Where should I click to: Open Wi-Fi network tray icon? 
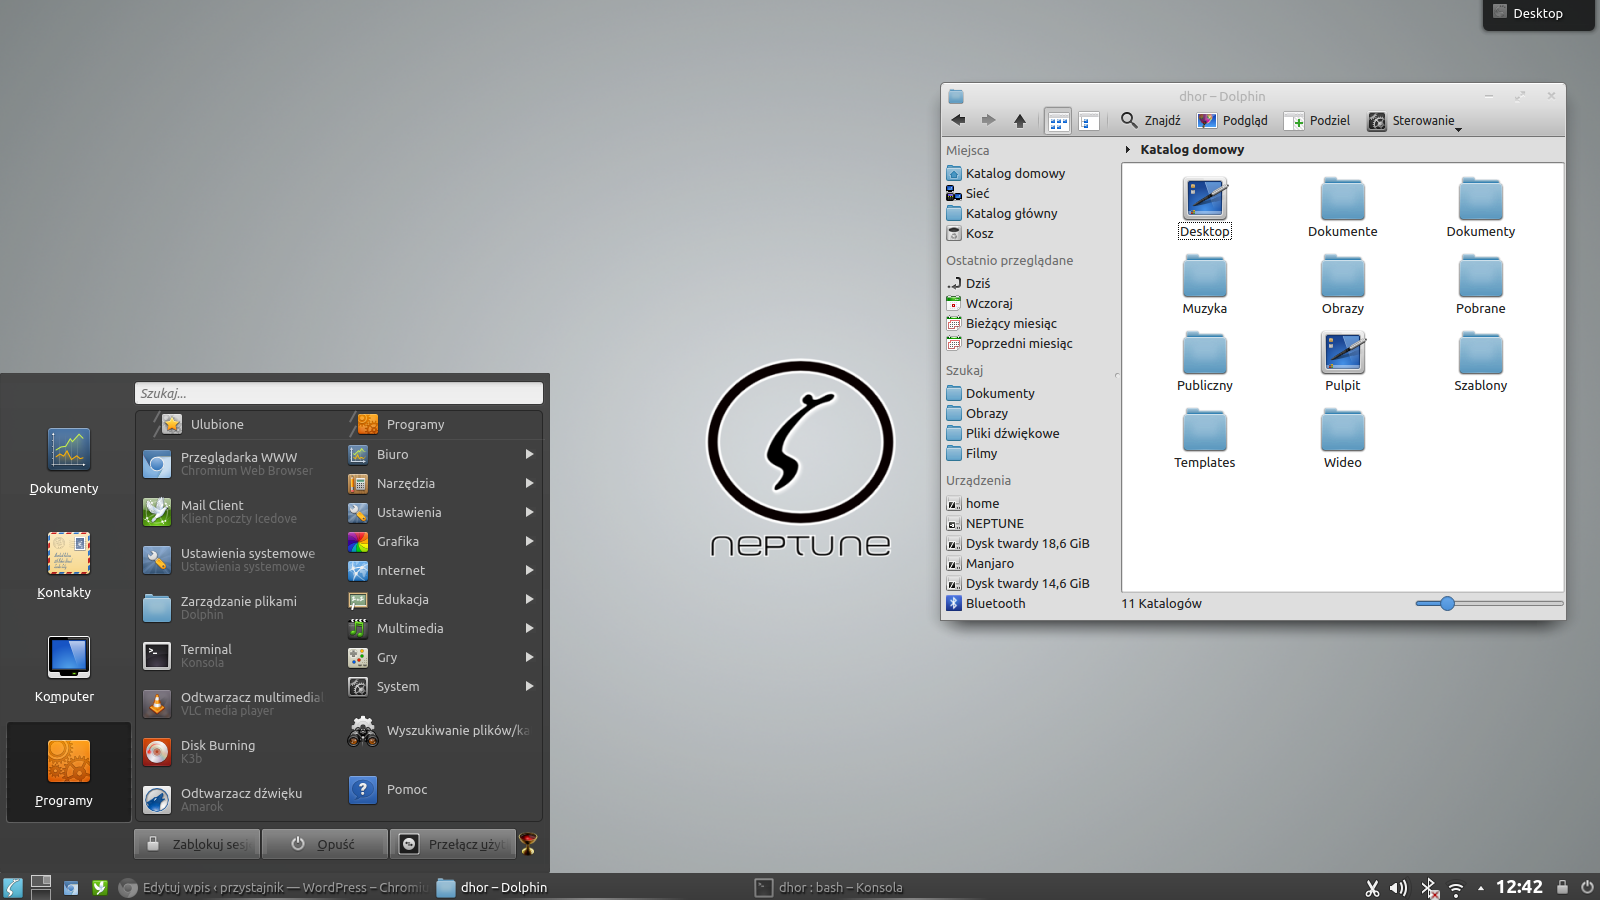click(x=1456, y=888)
